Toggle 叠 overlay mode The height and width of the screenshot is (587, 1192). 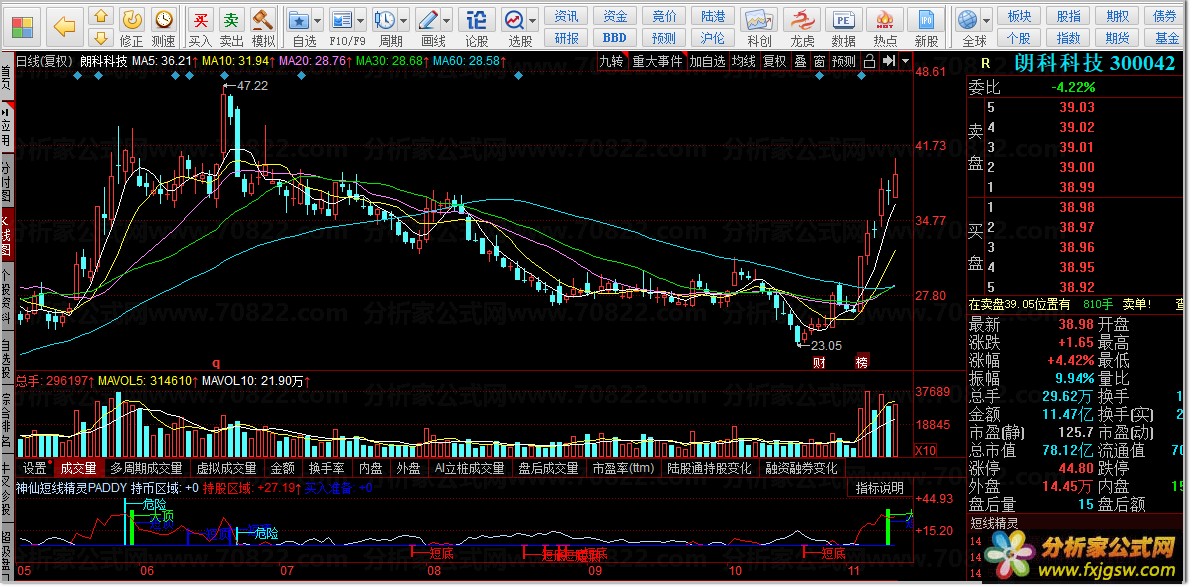[800, 61]
